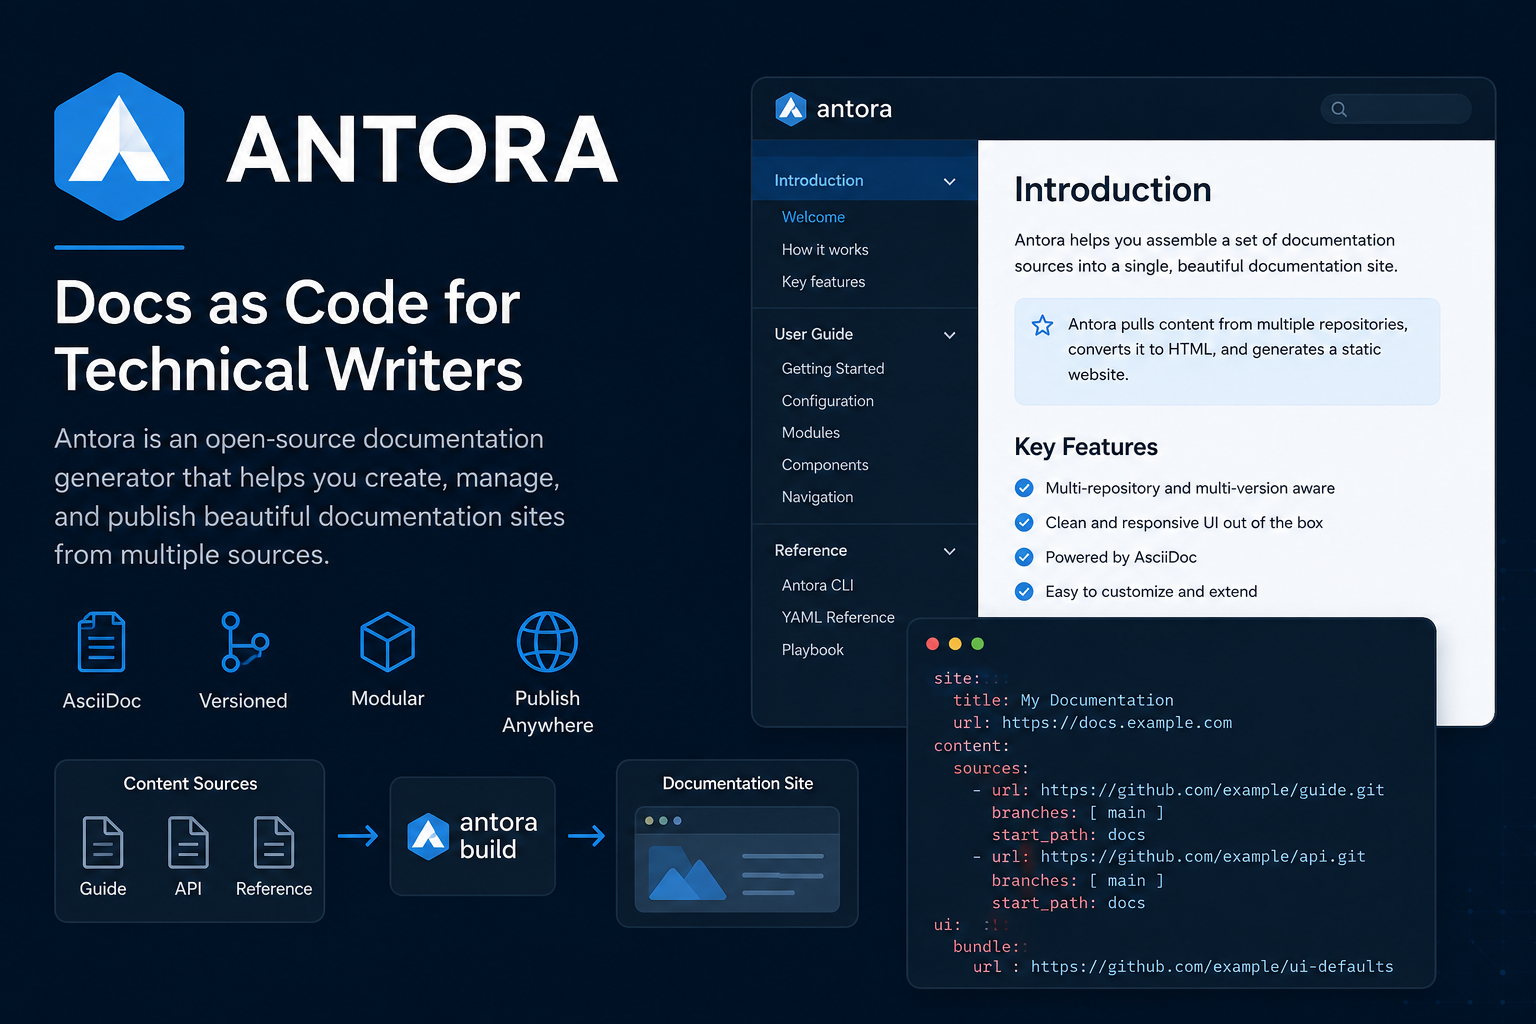Image resolution: width=1536 pixels, height=1024 pixels.
Task: Click the 'Content Sources' label
Action: [x=190, y=783]
